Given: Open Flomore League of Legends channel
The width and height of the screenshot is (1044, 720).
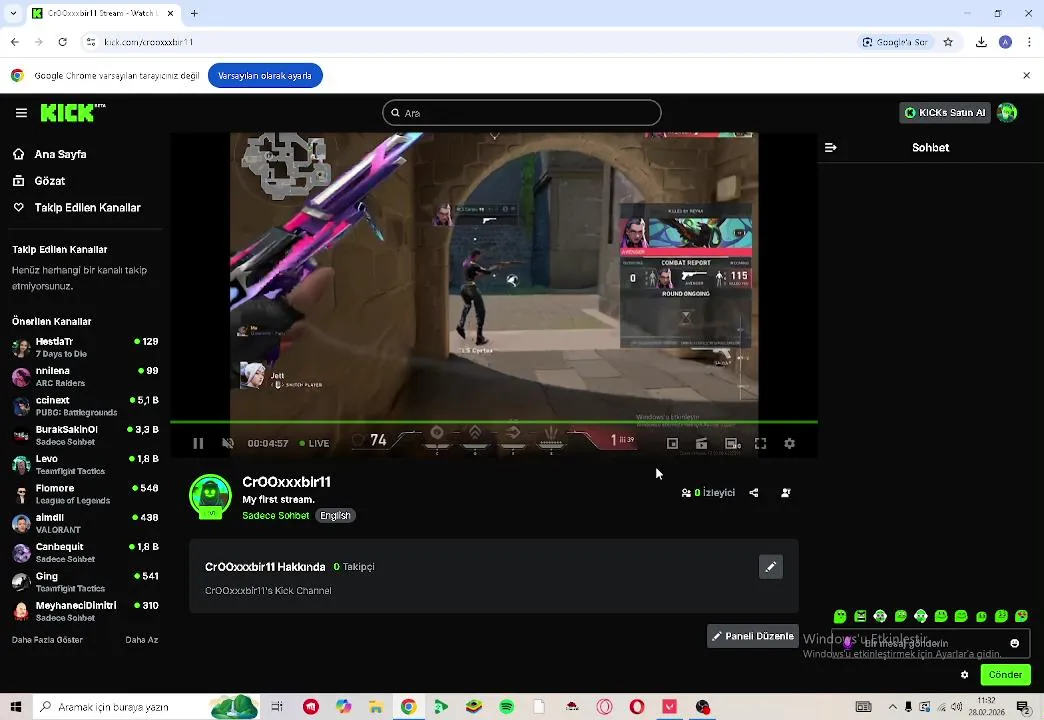Looking at the screenshot, I should click(x=85, y=494).
